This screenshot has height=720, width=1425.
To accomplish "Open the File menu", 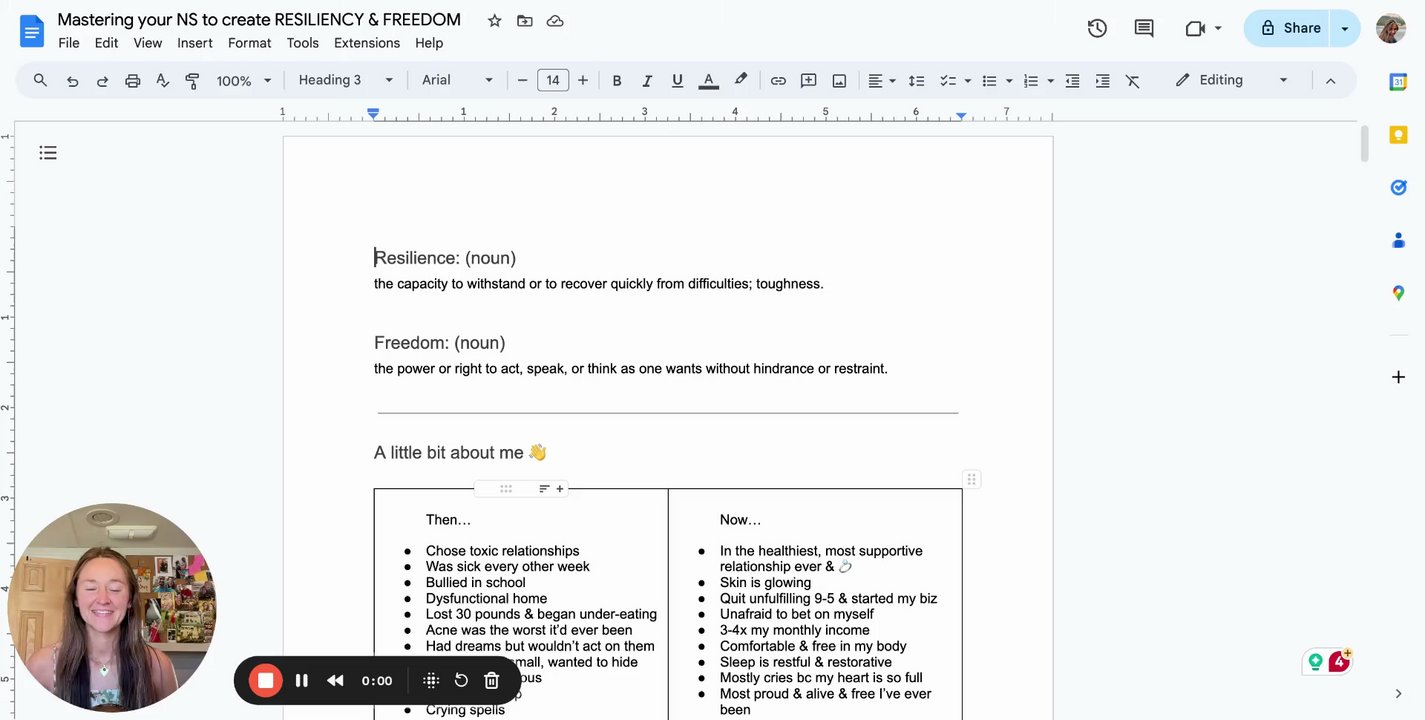I will pos(69,43).
